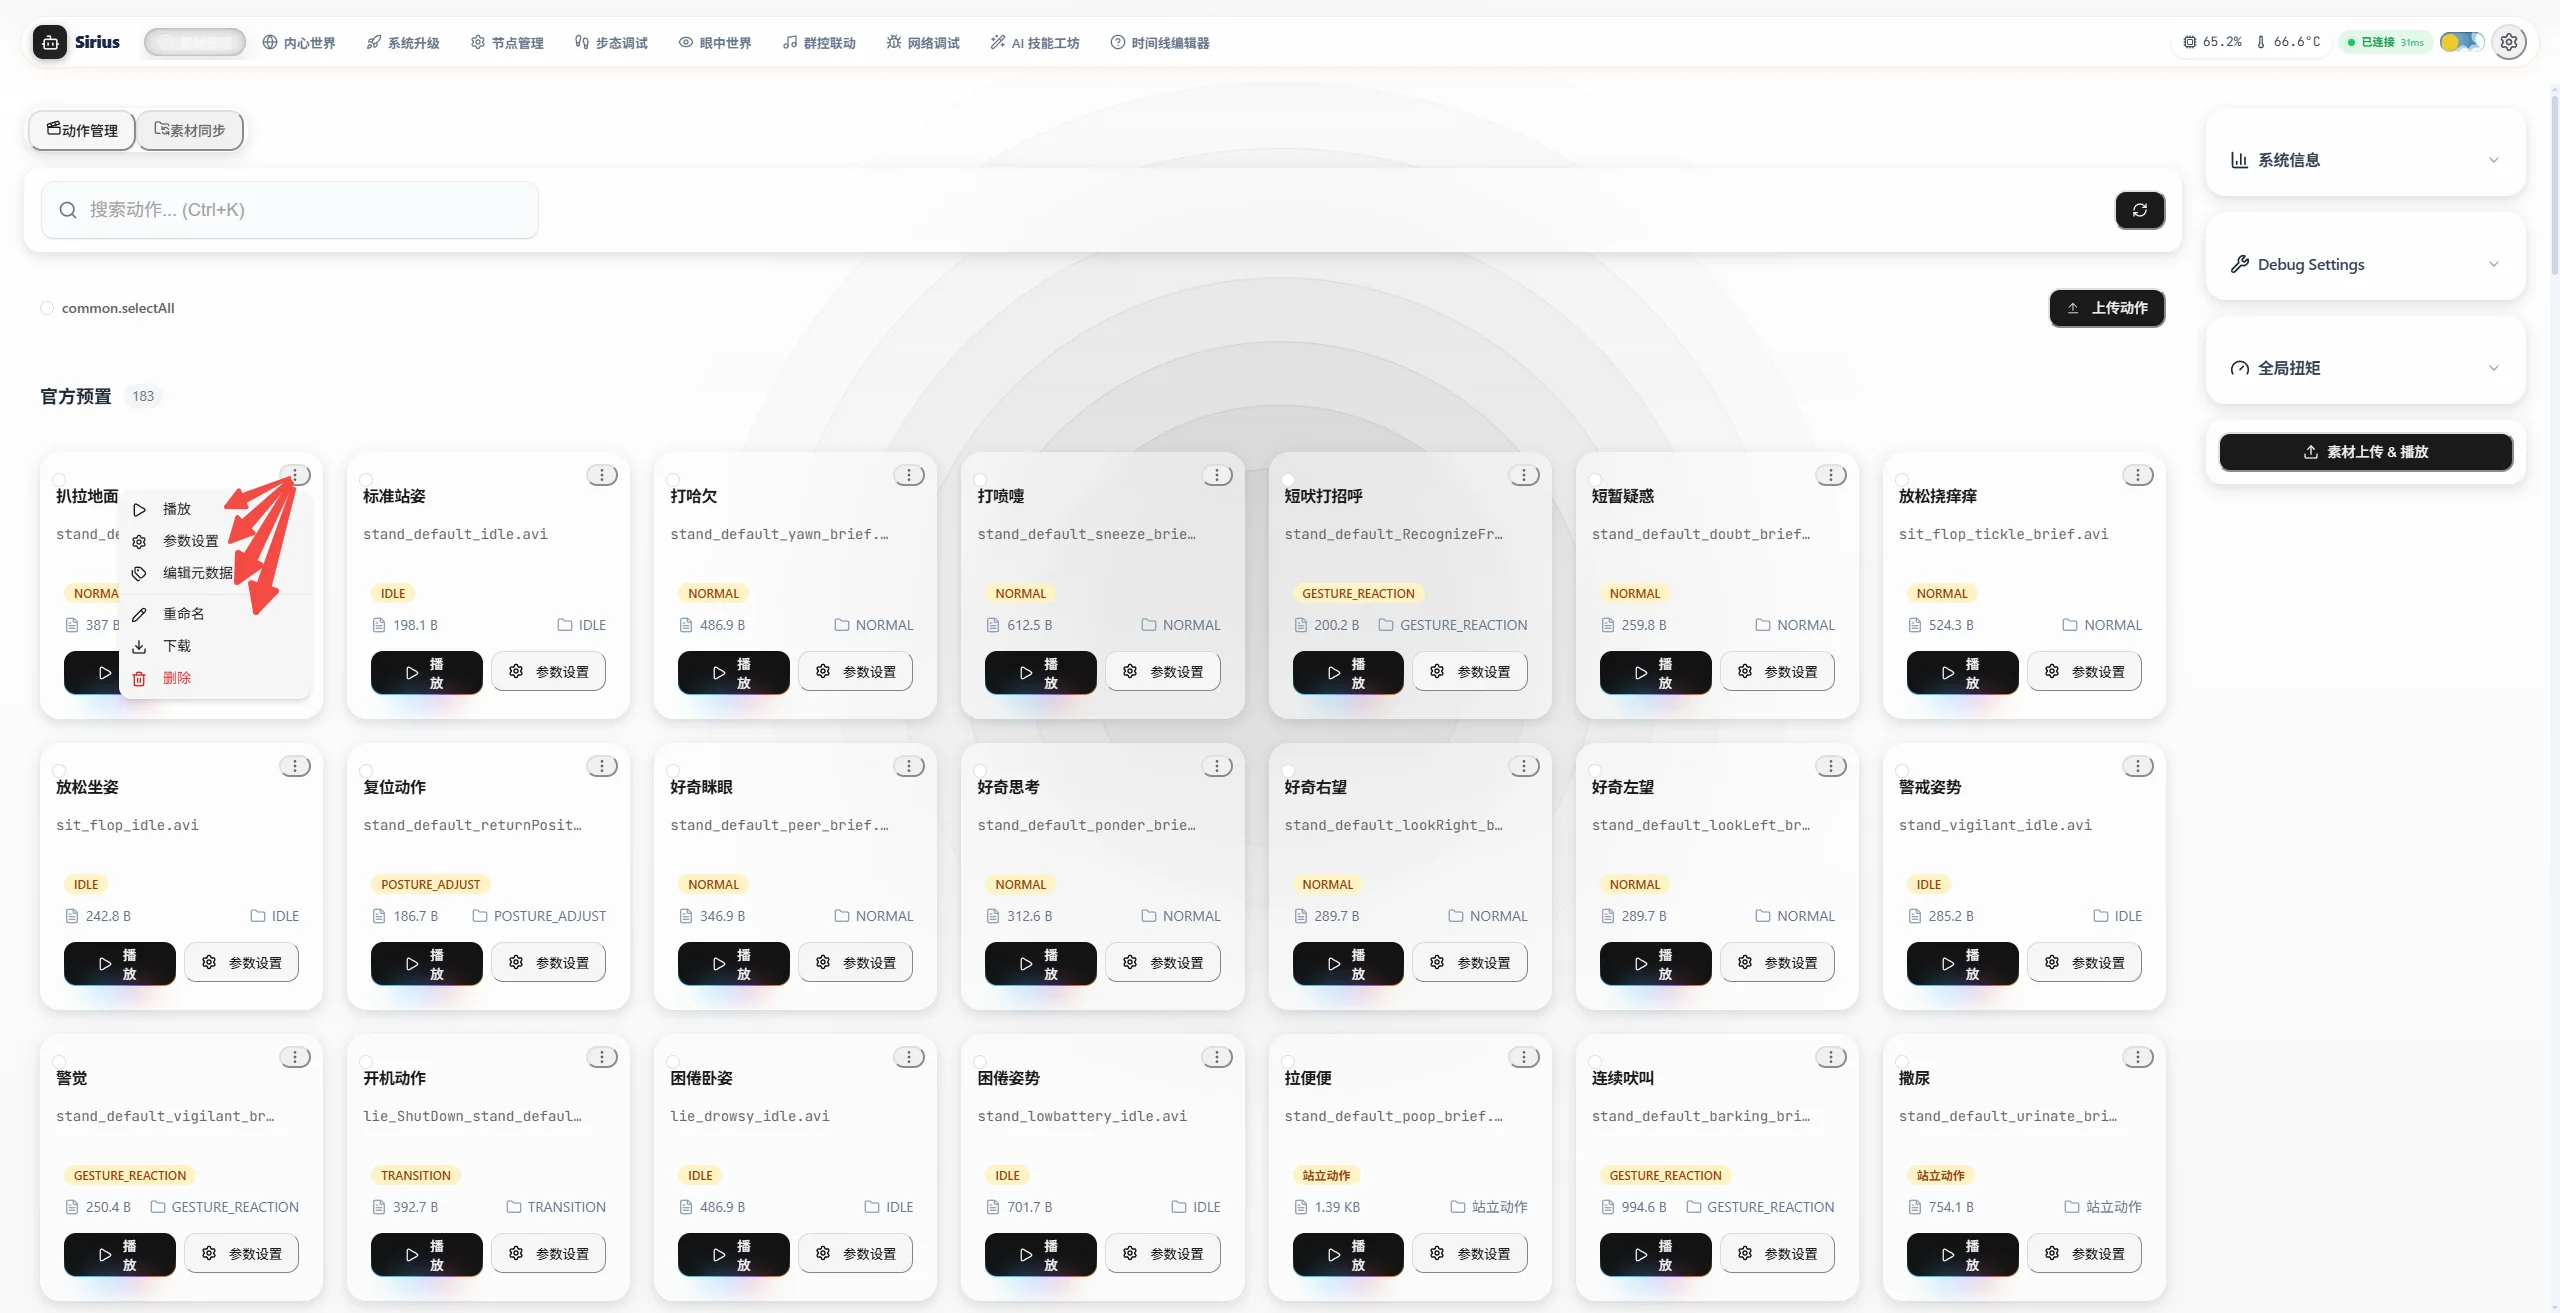
Task: Choose 下载 in the context menu
Action: point(215,646)
